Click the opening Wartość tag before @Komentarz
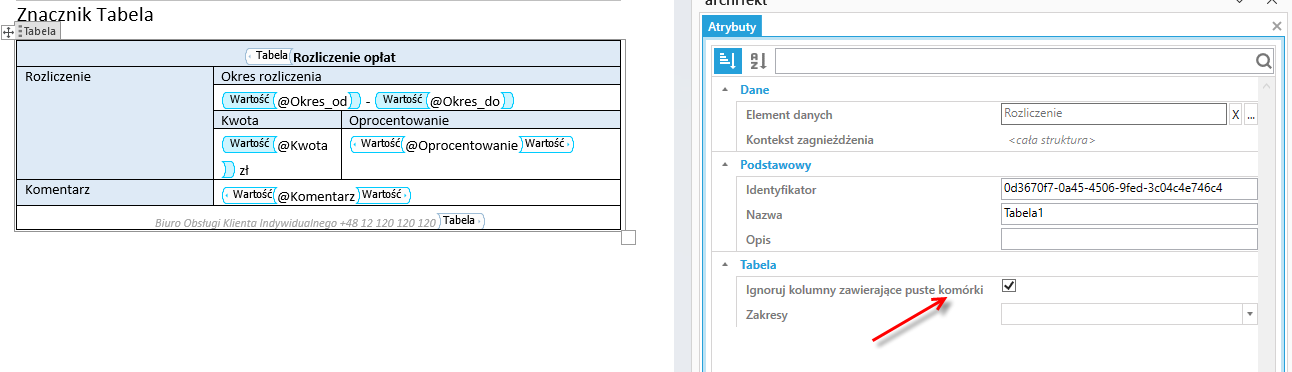1292x372 pixels. tap(249, 195)
